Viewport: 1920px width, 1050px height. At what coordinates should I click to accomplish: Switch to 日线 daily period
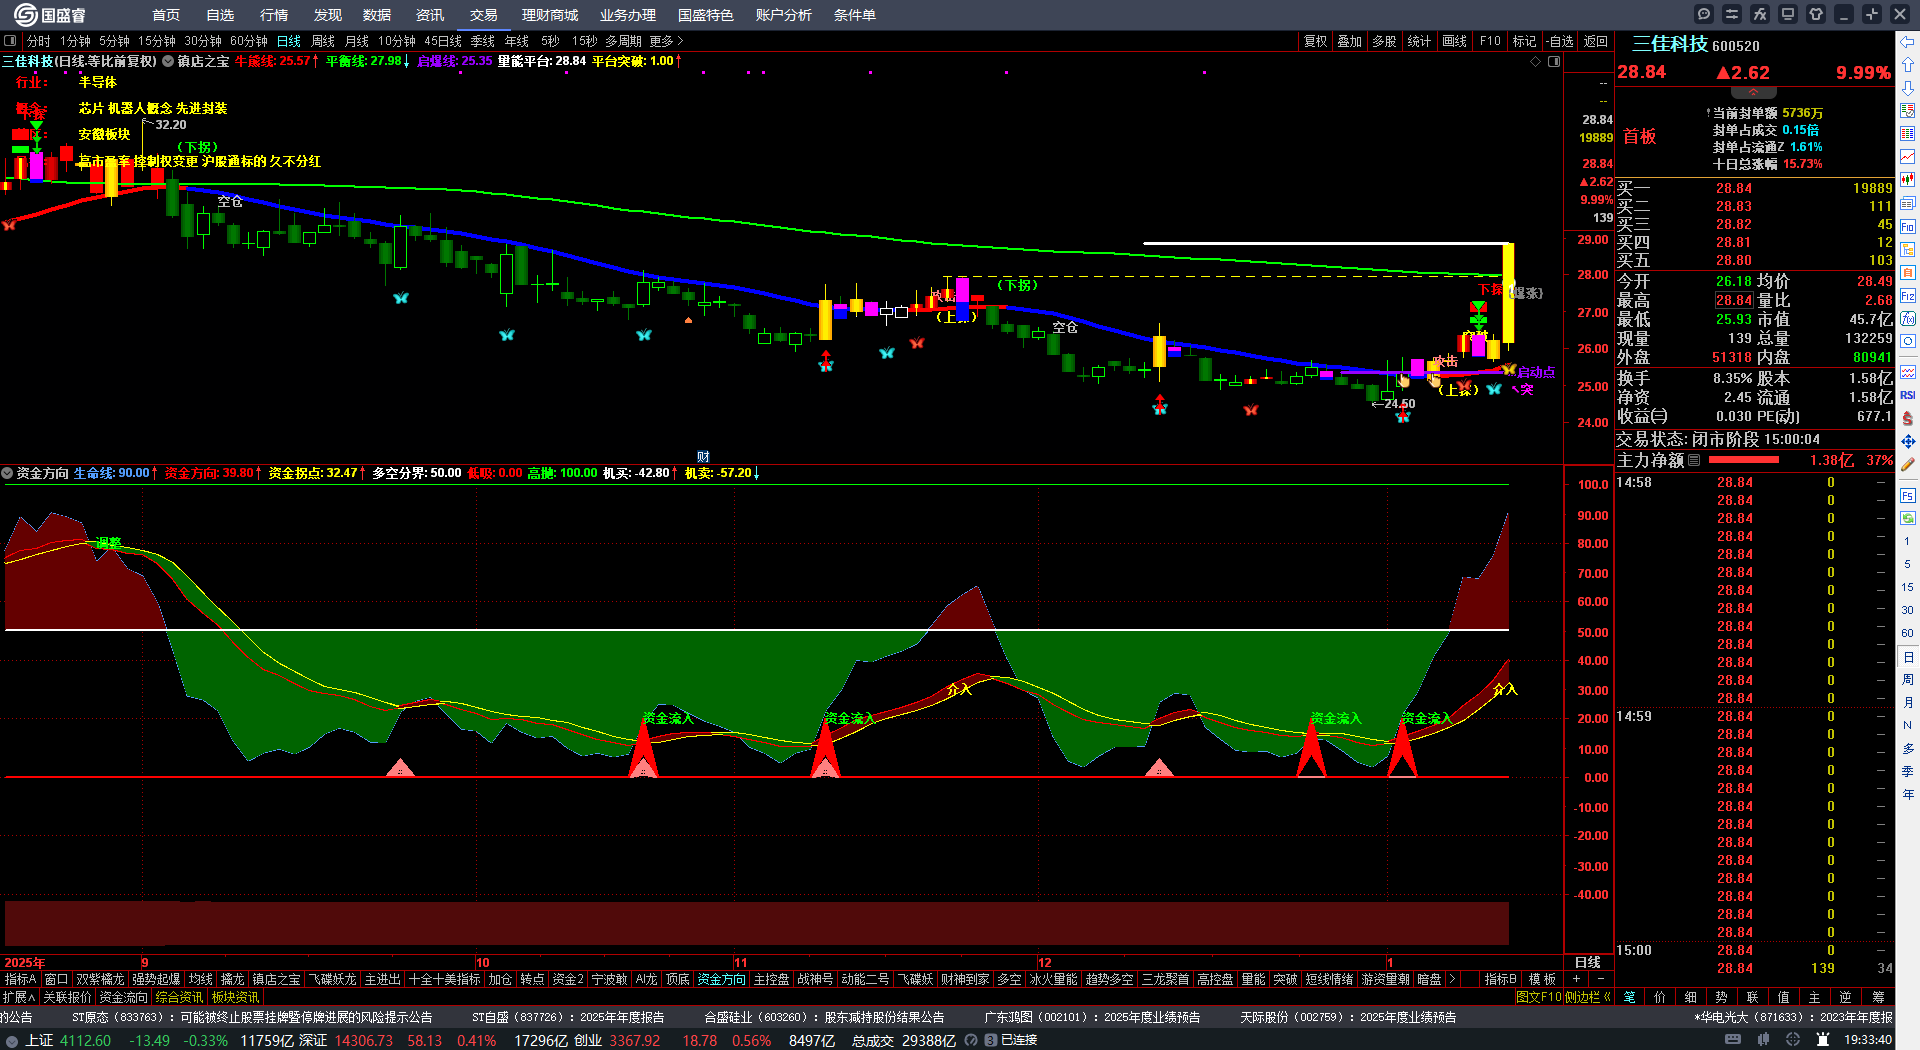[289, 41]
